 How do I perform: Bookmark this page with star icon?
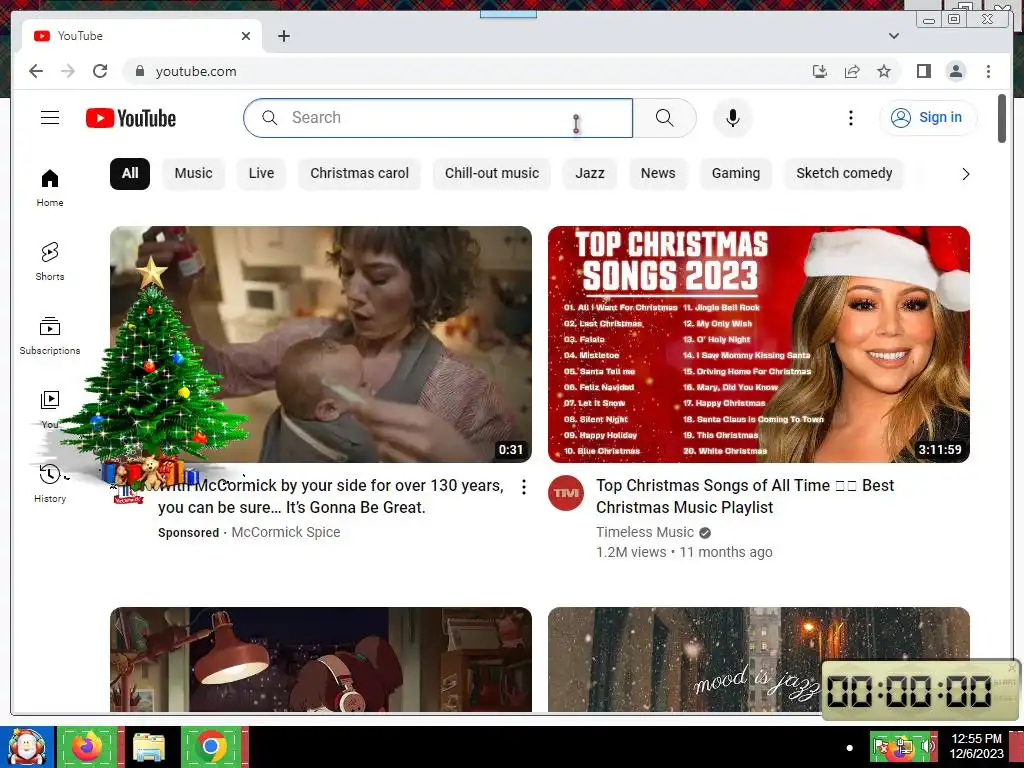click(884, 71)
